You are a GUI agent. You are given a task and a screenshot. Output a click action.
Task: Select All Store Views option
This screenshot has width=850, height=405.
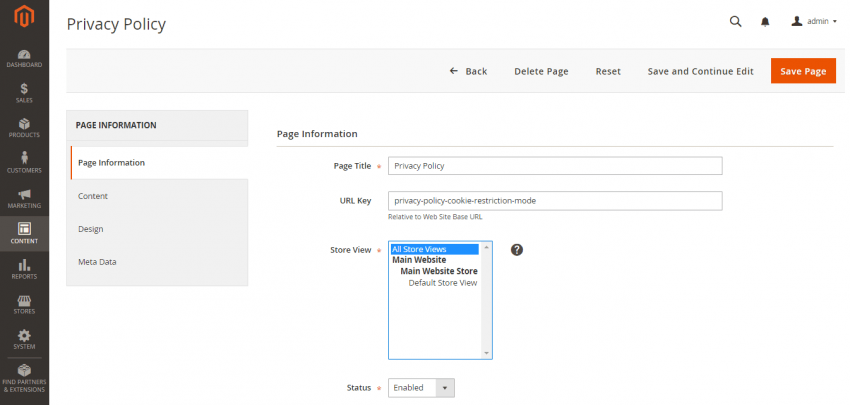click(435, 249)
